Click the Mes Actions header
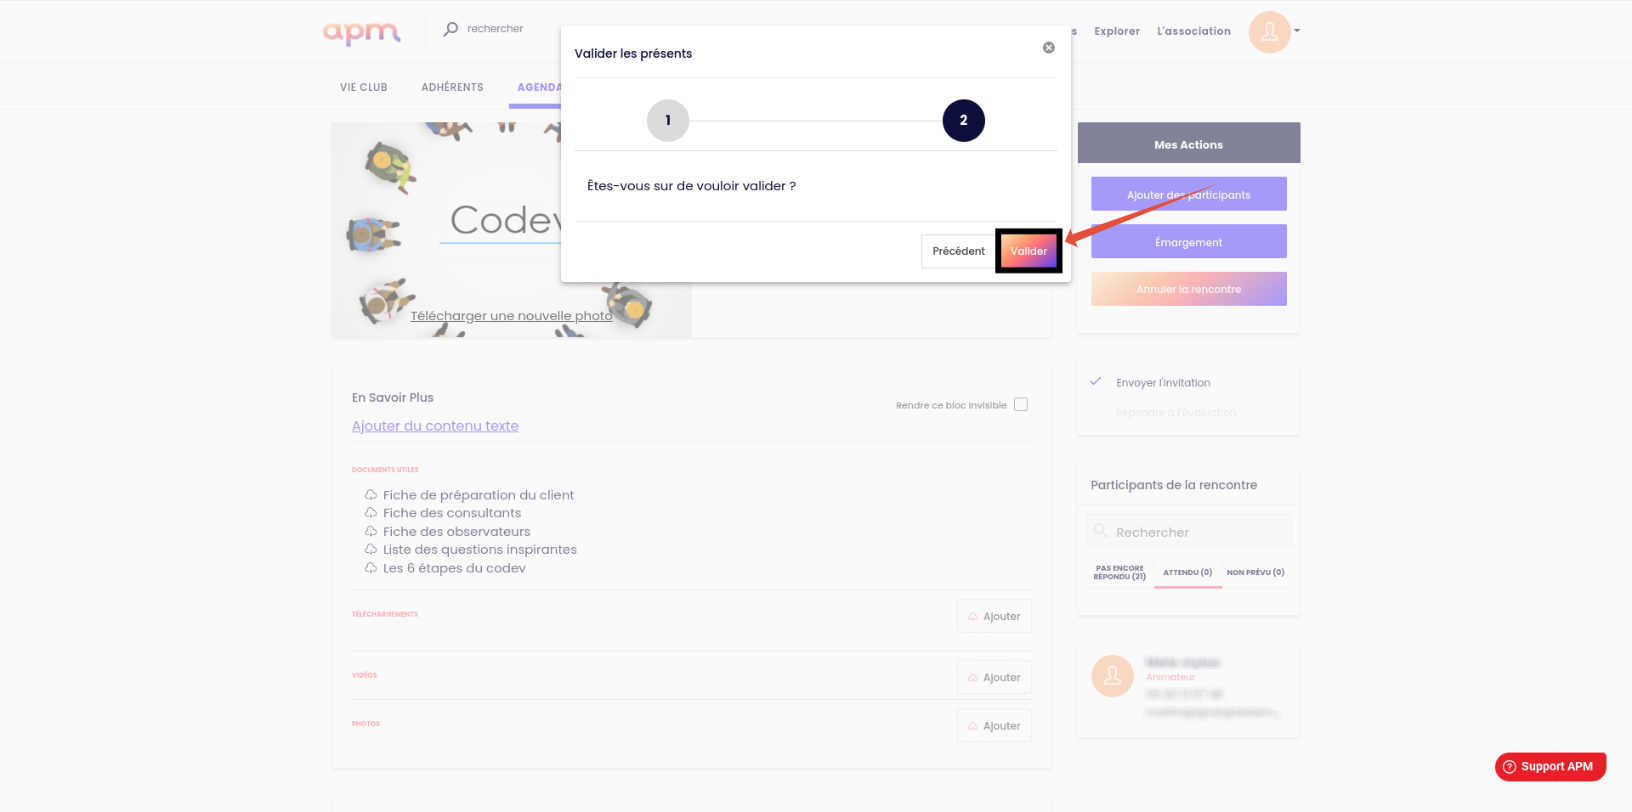Viewport: 1632px width, 812px height. (1189, 143)
